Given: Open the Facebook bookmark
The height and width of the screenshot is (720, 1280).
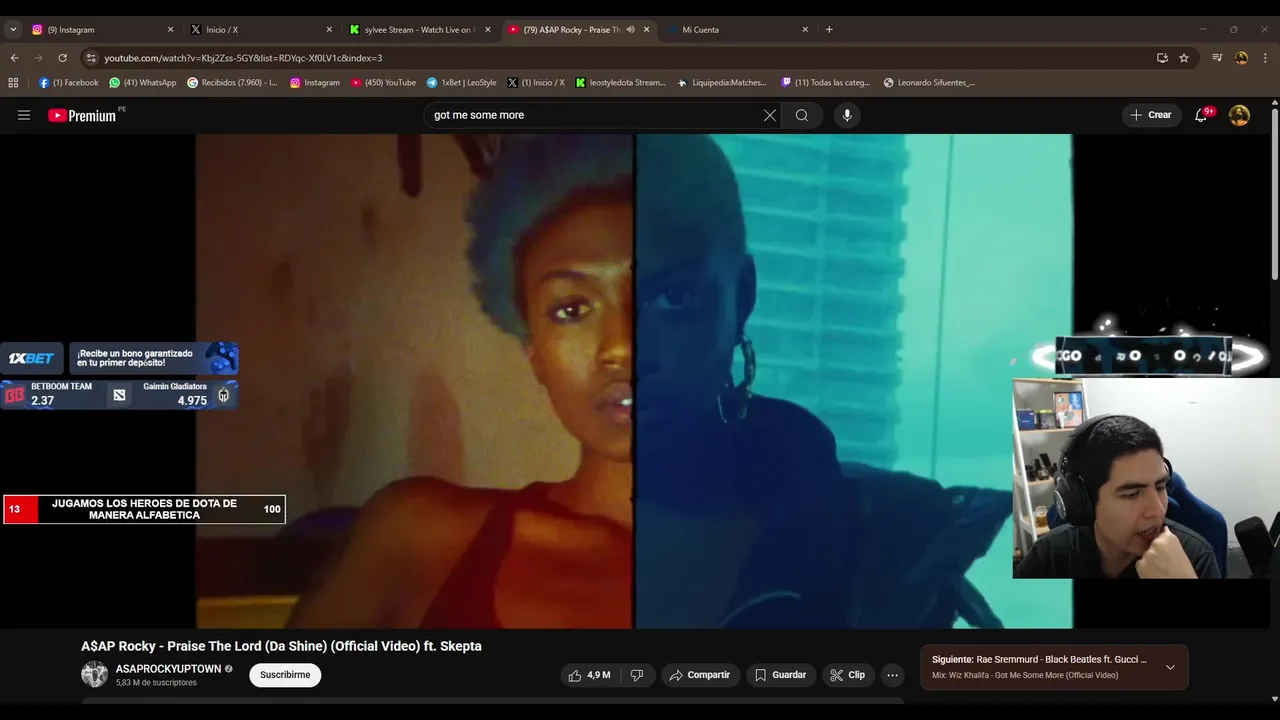Looking at the screenshot, I should [69, 83].
